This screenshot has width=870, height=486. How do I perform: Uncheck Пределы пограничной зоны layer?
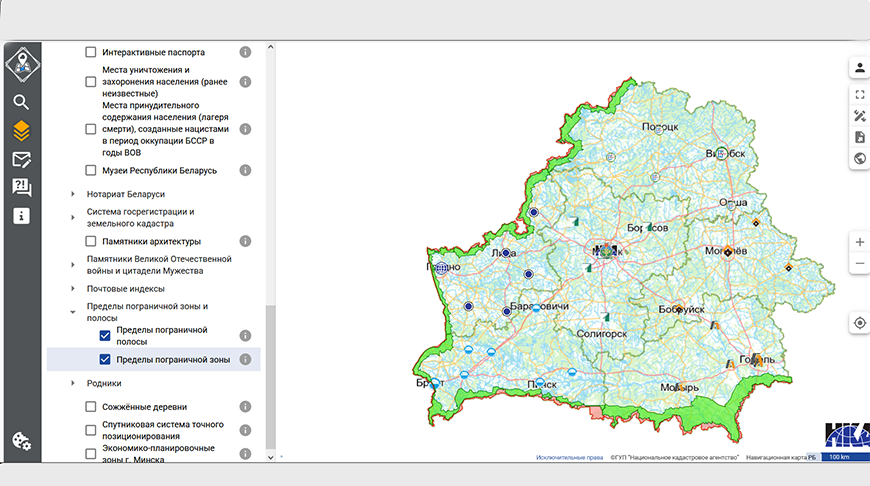click(105, 360)
